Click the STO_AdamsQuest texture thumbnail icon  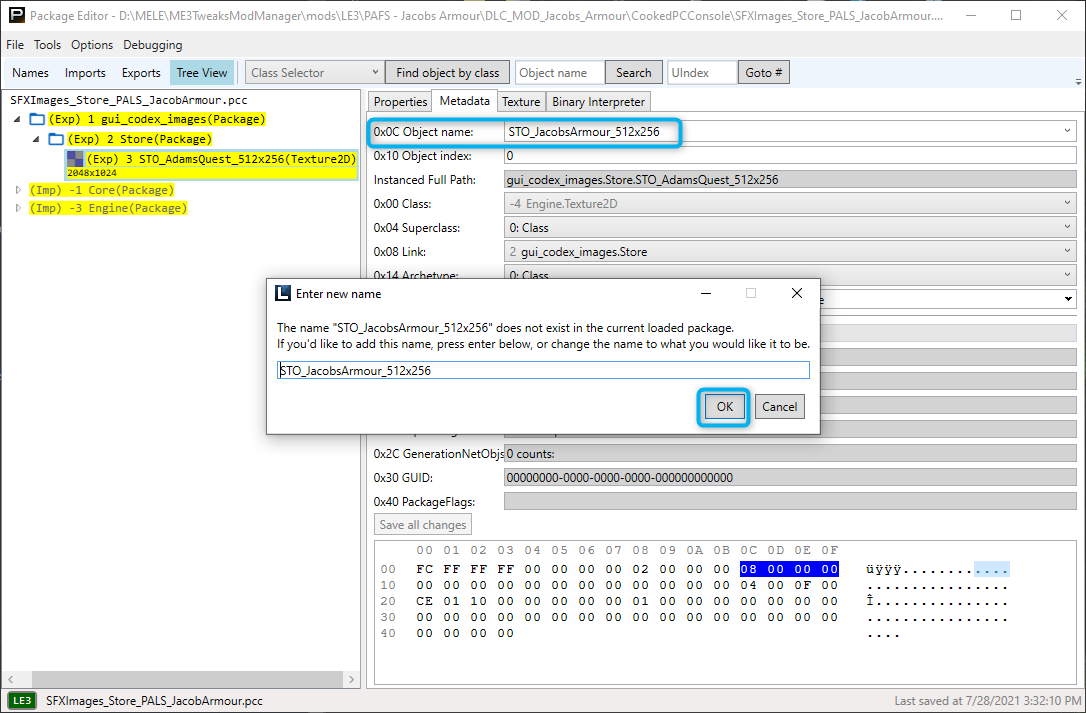coord(75,159)
